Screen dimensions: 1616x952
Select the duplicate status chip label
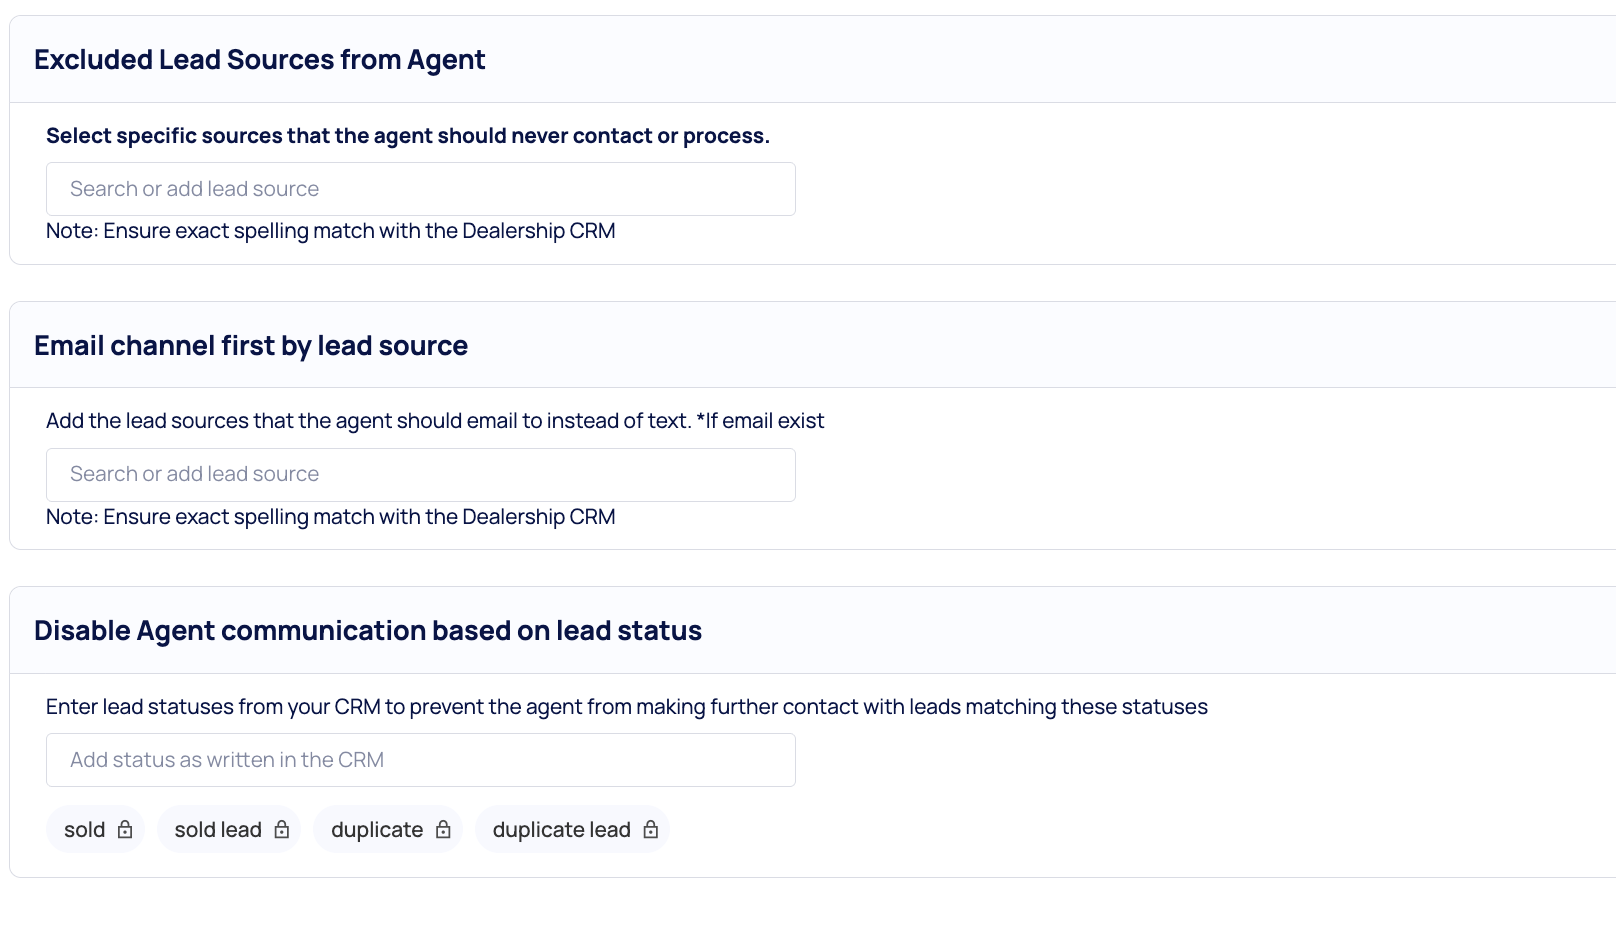pos(377,830)
